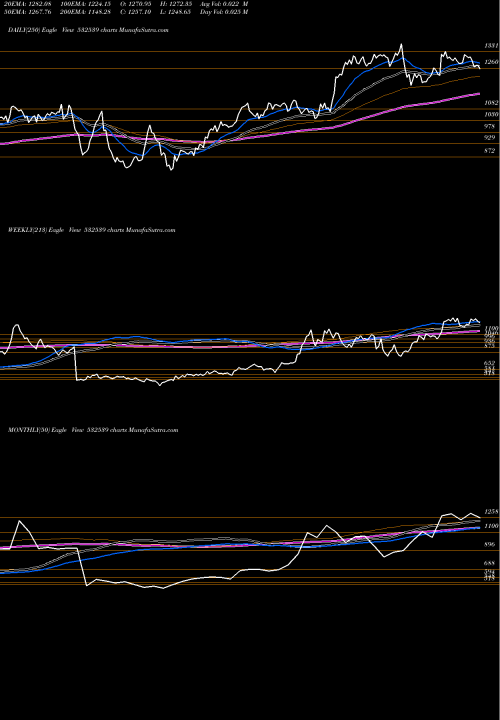500x720 pixels.
Task: Click the 200EMA value readout
Action: (85, 12)
